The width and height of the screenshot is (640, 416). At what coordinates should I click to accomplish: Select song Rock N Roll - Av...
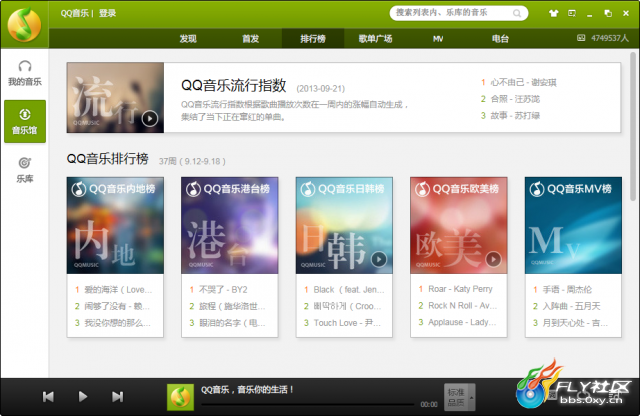point(462,306)
